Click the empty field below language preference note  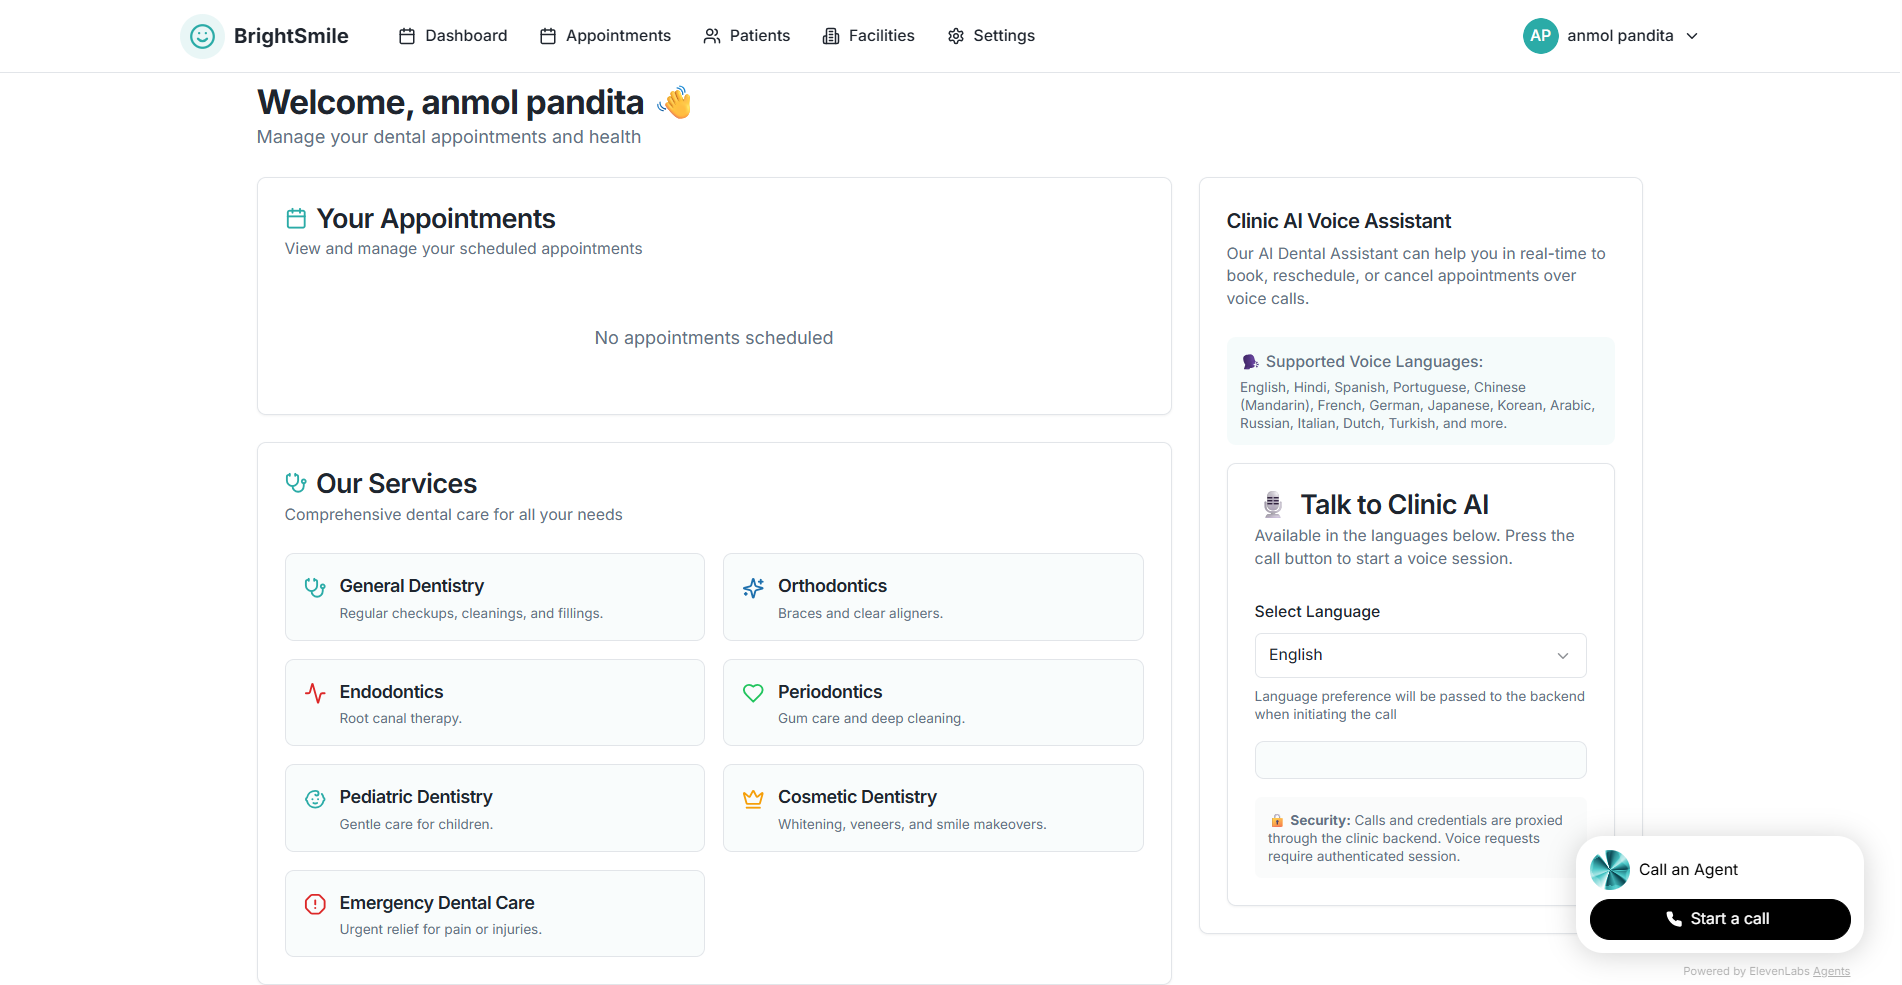coord(1420,760)
